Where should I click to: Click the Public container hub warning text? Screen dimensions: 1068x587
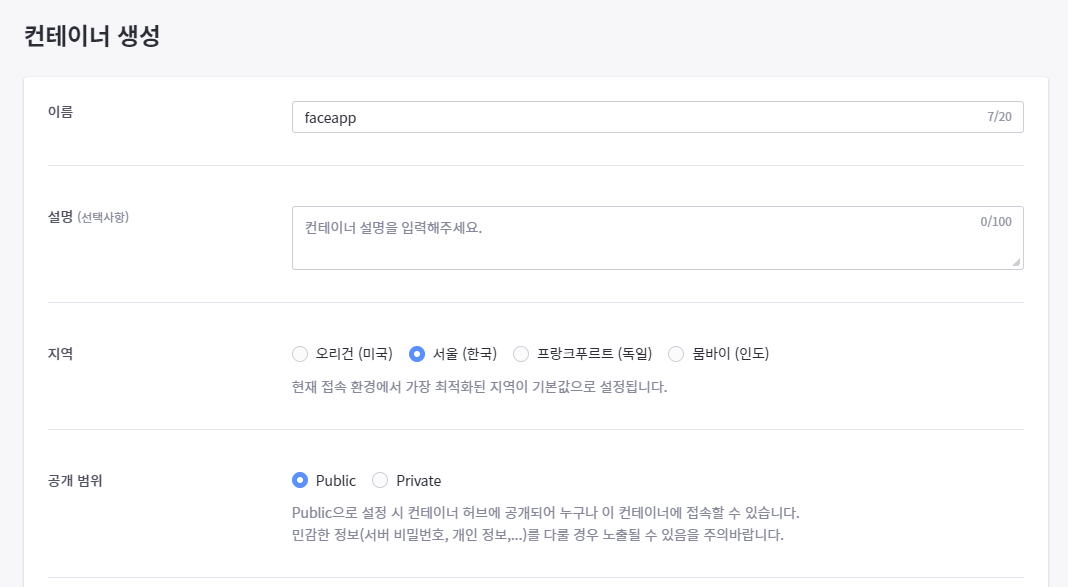click(x=546, y=513)
